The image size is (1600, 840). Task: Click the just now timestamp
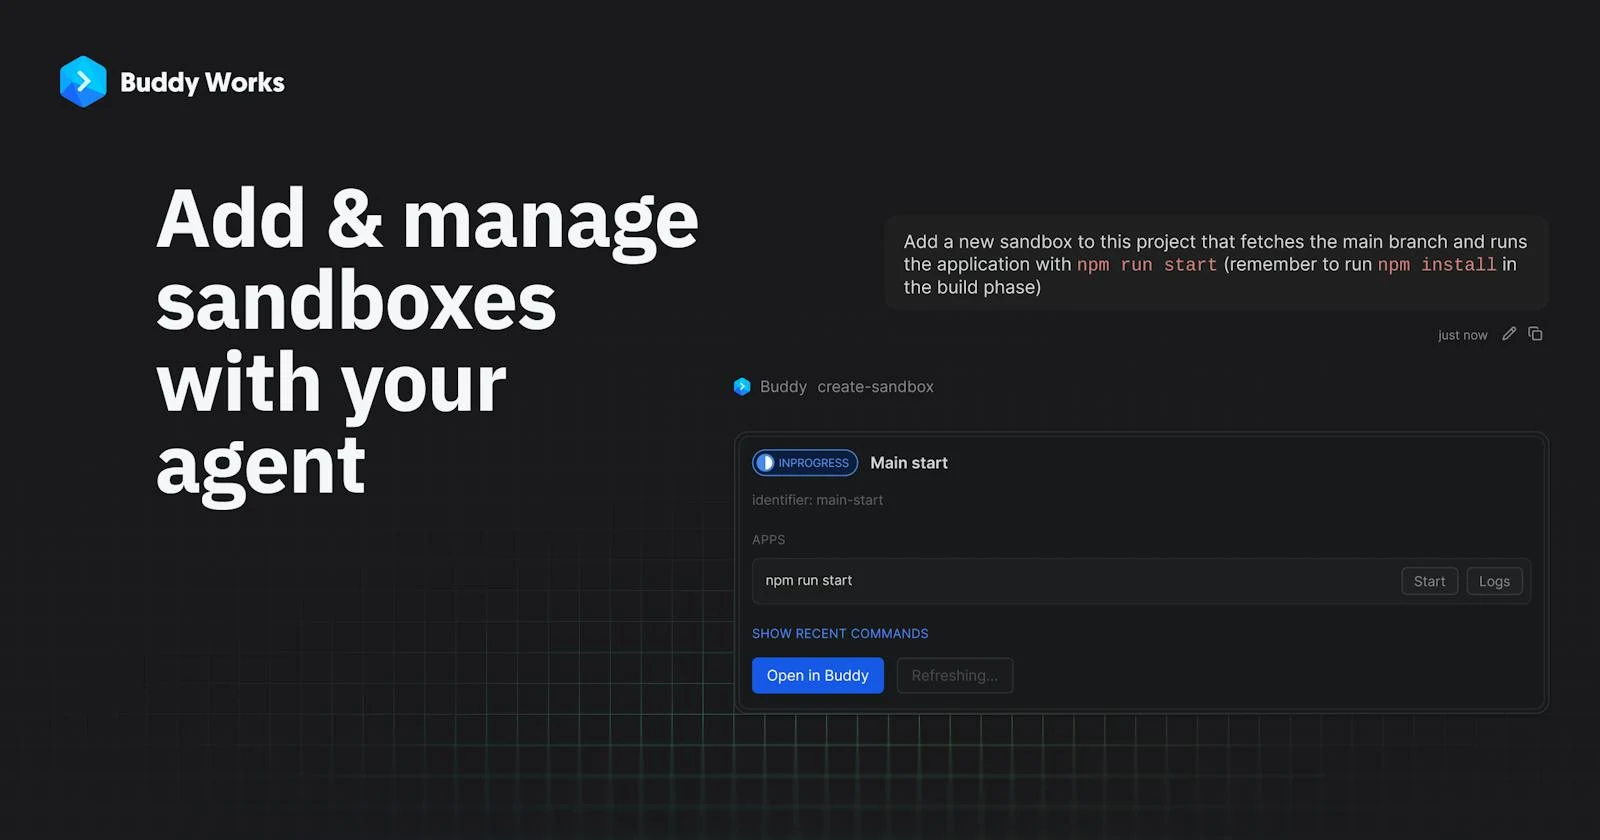(1462, 335)
